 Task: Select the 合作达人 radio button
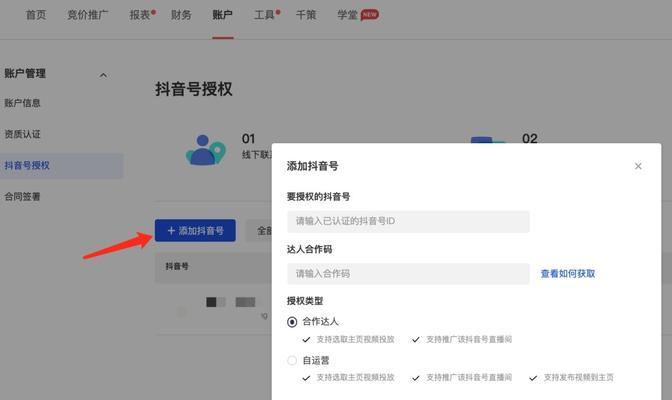pyautogui.click(x=292, y=322)
